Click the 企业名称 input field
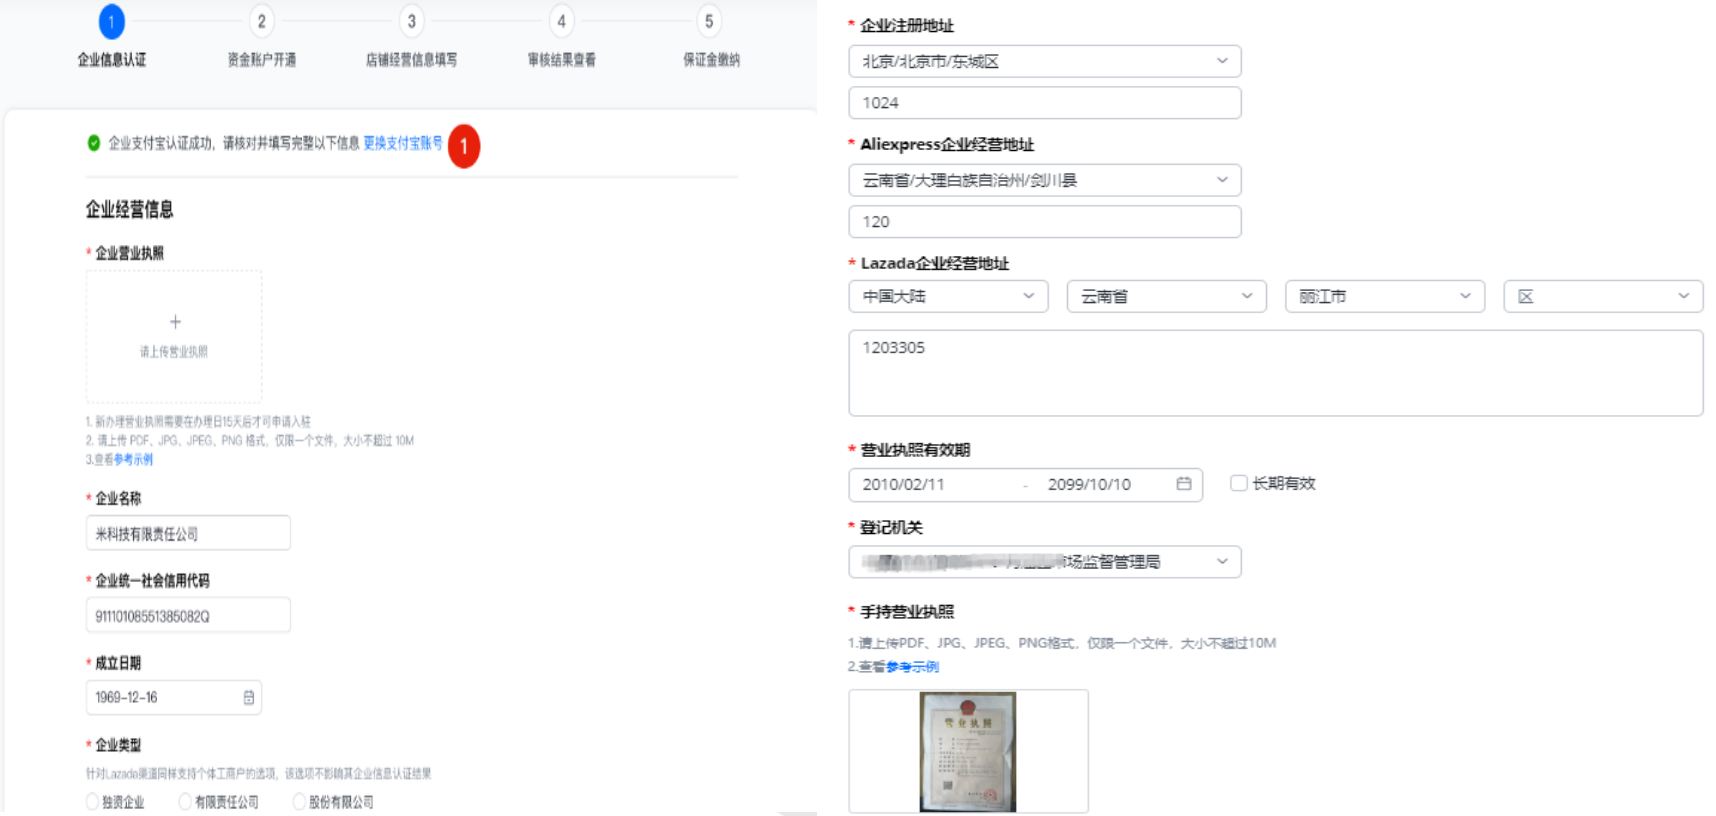Image resolution: width=1716 pixels, height=816 pixels. pyautogui.click(x=188, y=533)
